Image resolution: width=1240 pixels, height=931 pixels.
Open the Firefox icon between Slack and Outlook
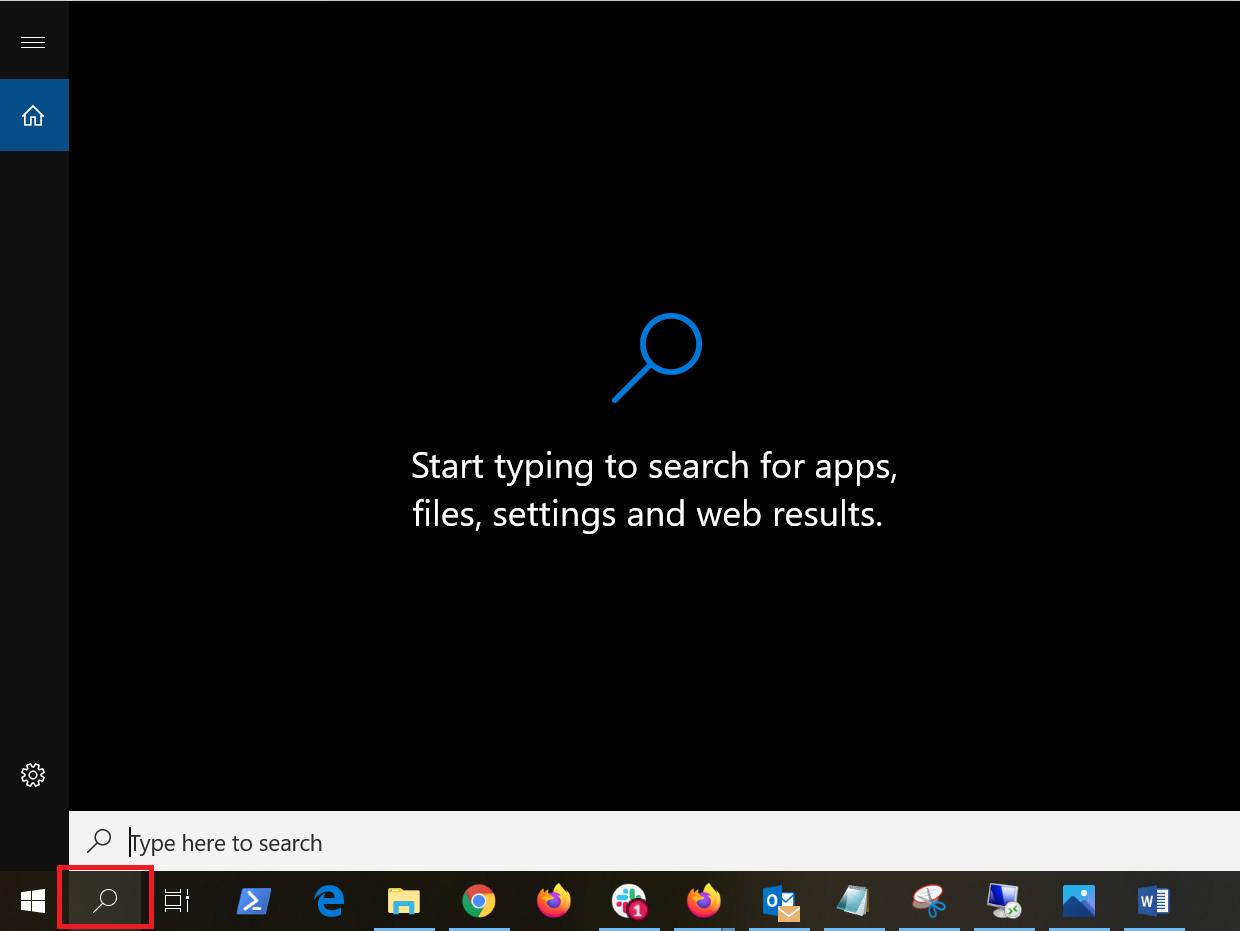point(704,901)
